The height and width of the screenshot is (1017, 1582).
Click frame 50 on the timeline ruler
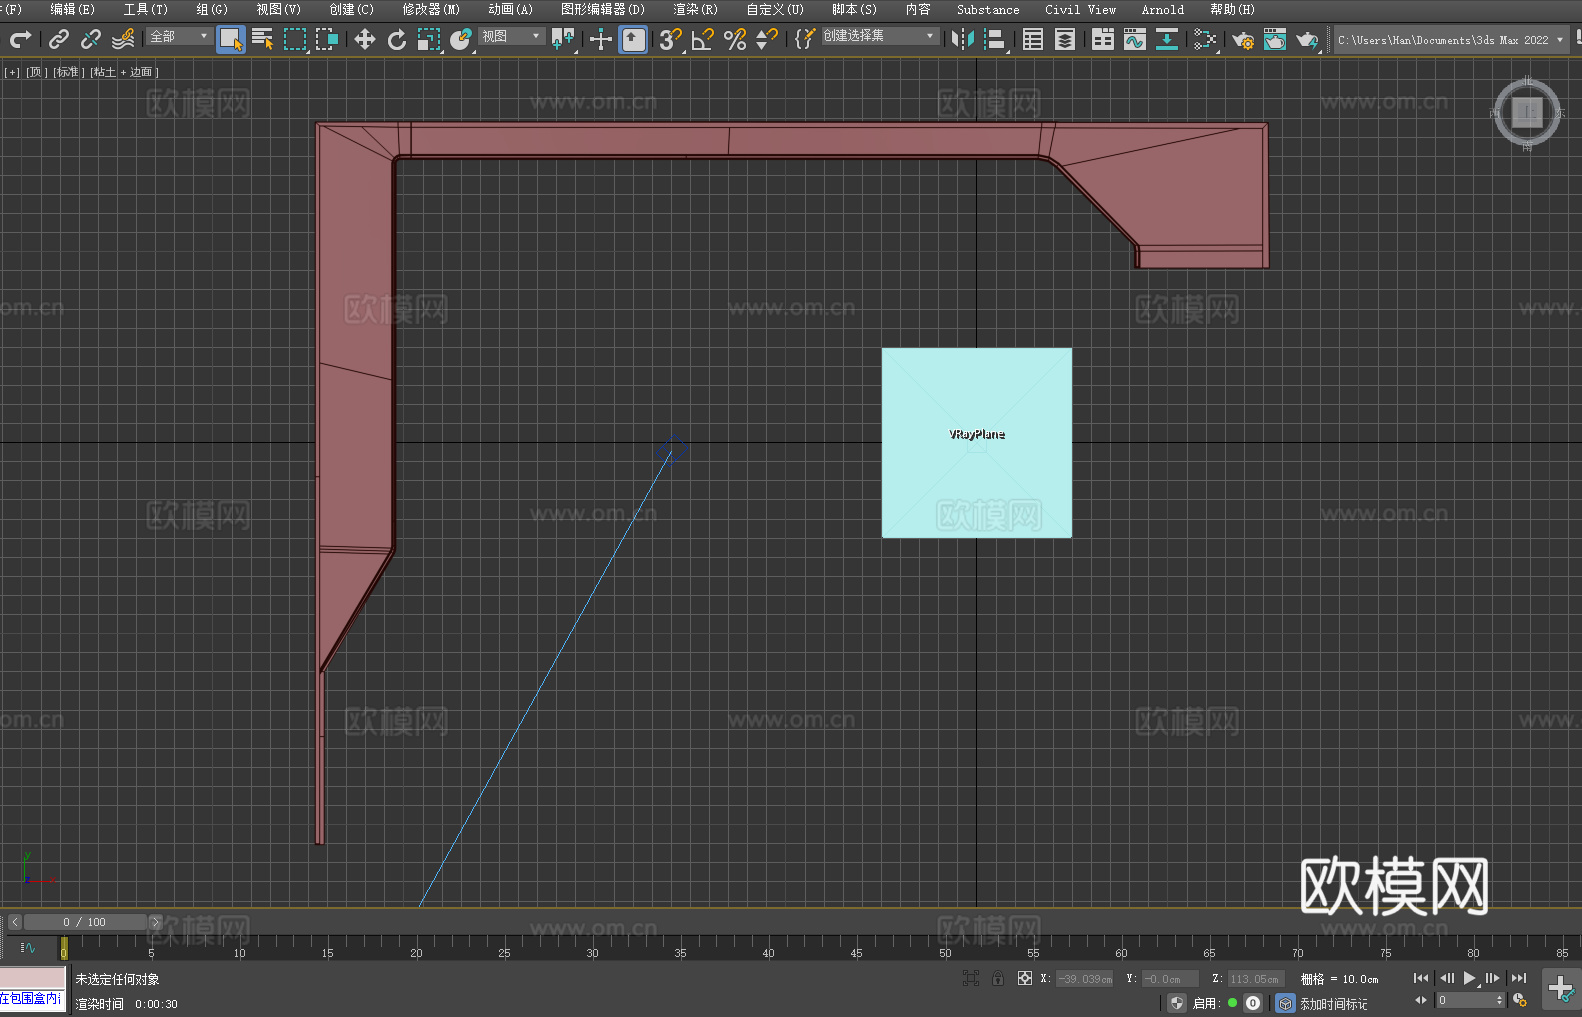click(x=945, y=947)
